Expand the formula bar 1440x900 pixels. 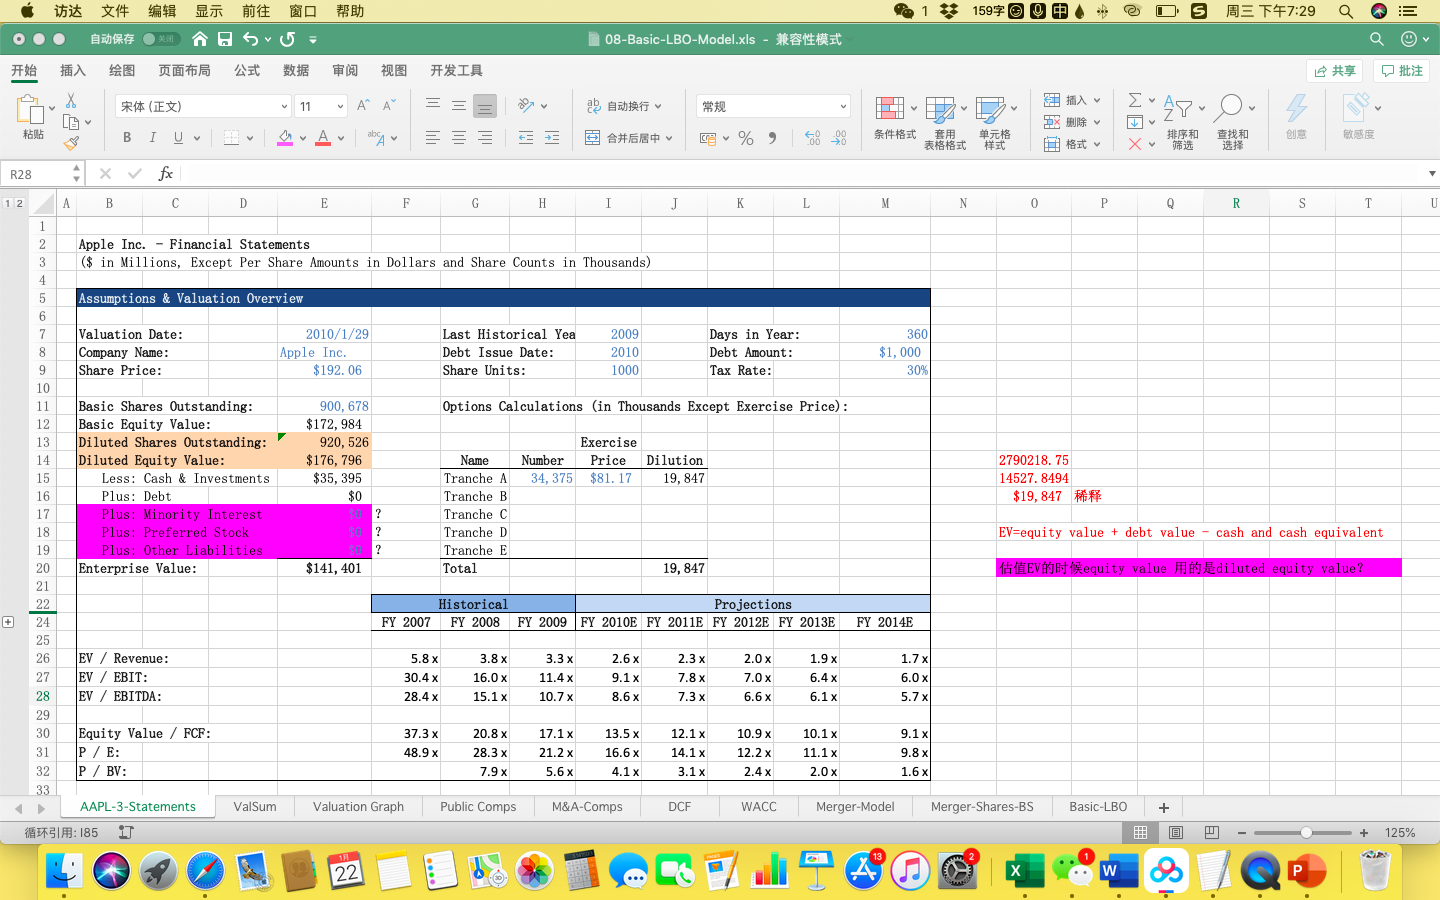(x=1431, y=174)
